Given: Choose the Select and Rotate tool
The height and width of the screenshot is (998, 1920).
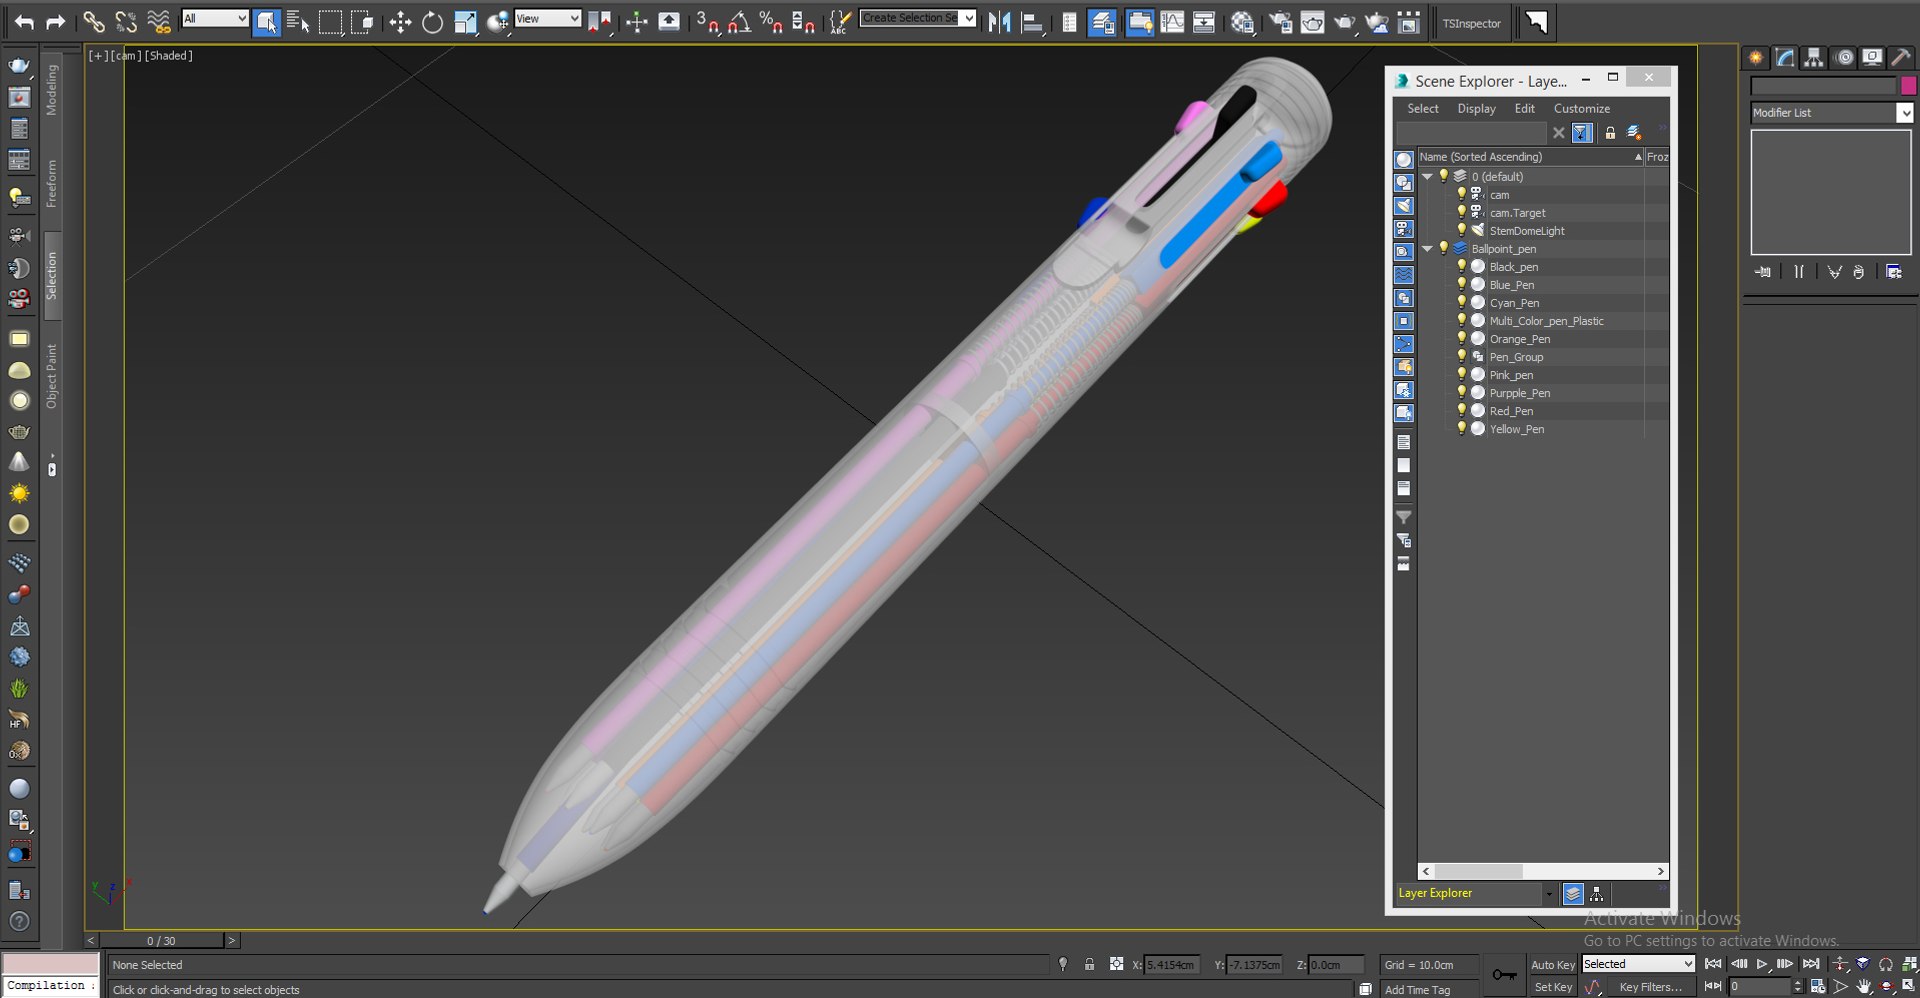Looking at the screenshot, I should (432, 21).
